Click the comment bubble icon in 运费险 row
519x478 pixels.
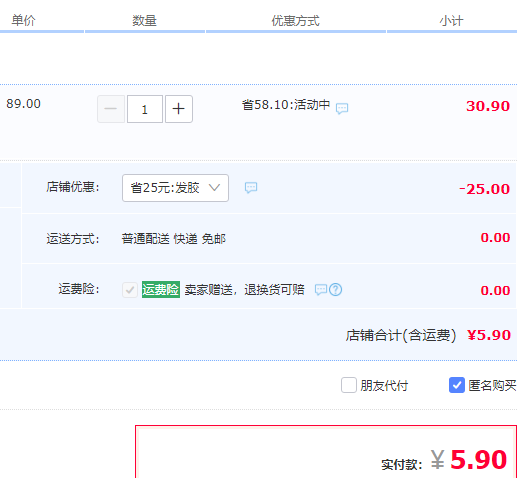point(321,289)
